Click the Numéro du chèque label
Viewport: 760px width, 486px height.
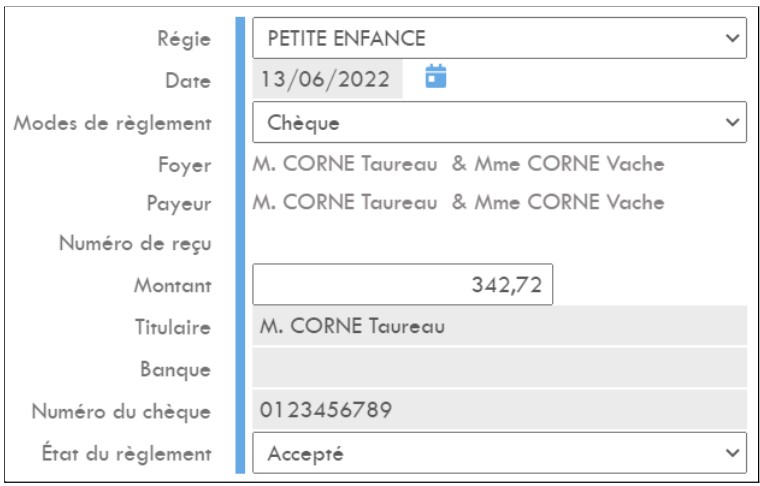pyautogui.click(x=121, y=412)
